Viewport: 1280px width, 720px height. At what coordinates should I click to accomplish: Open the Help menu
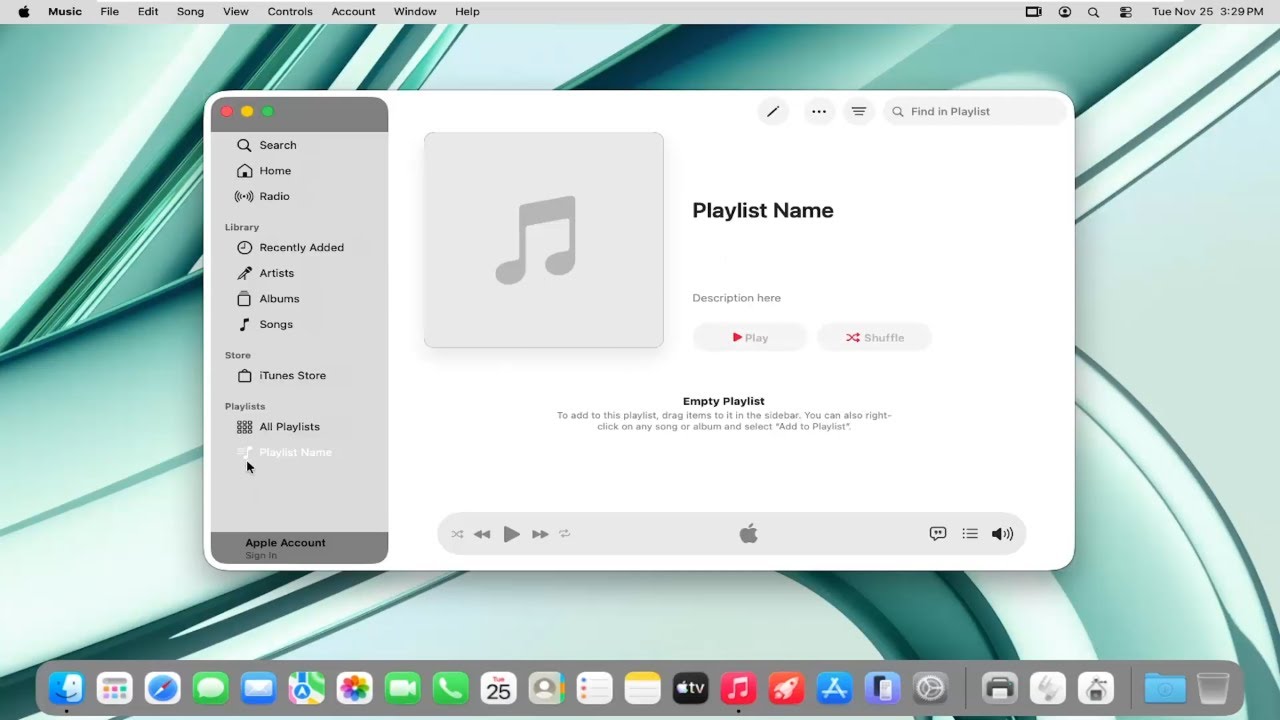coord(467,12)
